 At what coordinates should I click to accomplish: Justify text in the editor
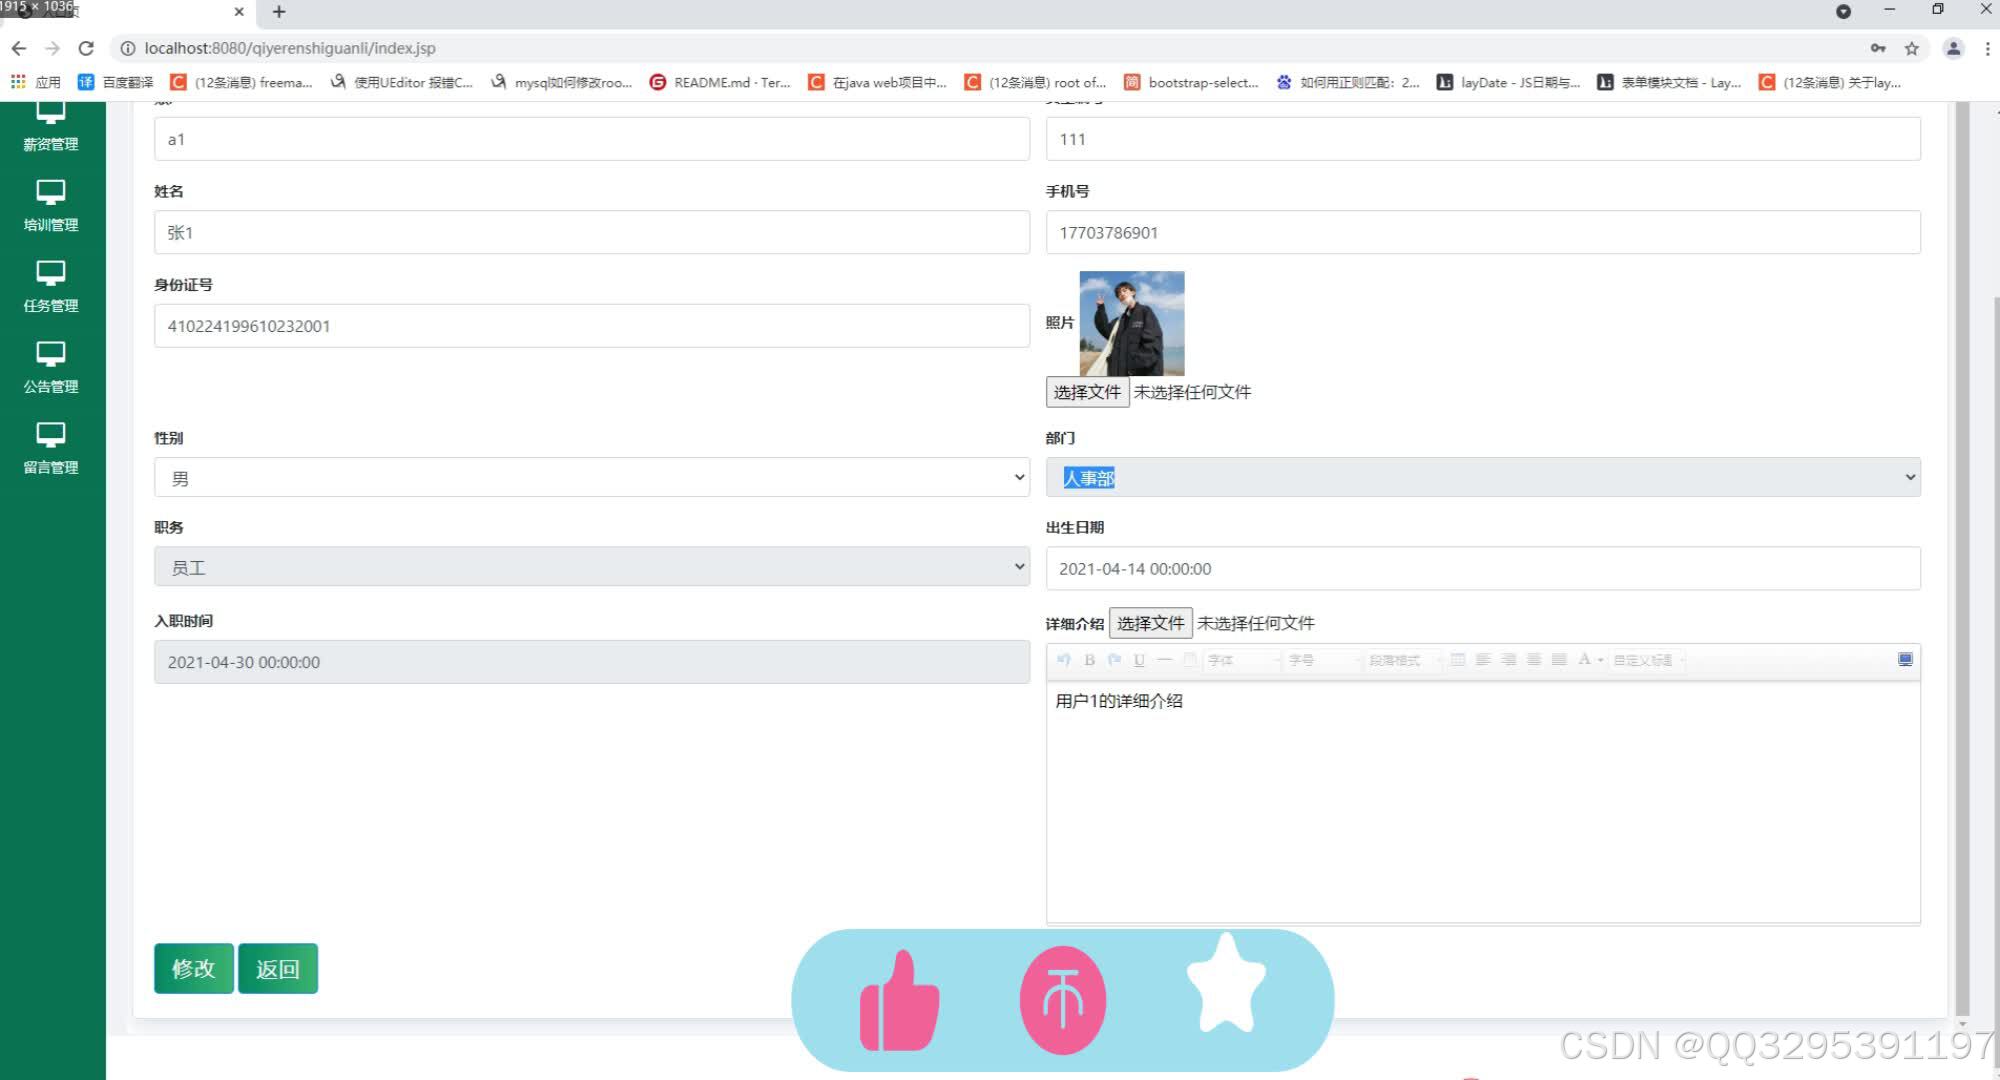click(x=1559, y=660)
